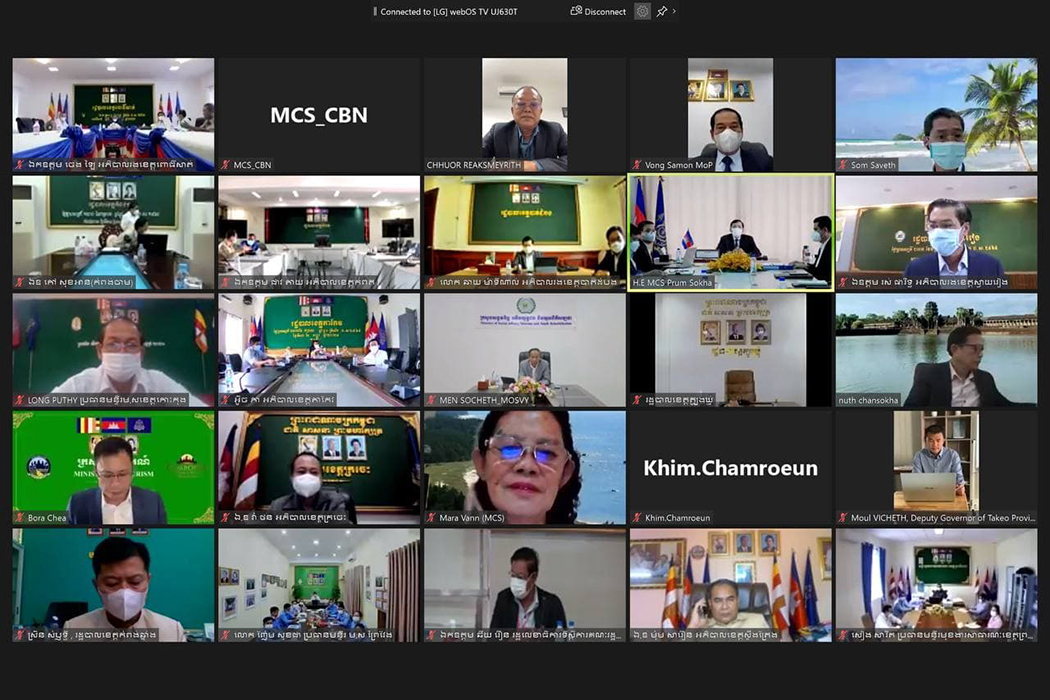Expand the chevron arrow beside the pin
The width and height of the screenshot is (1050, 700).
pyautogui.click(x=674, y=11)
